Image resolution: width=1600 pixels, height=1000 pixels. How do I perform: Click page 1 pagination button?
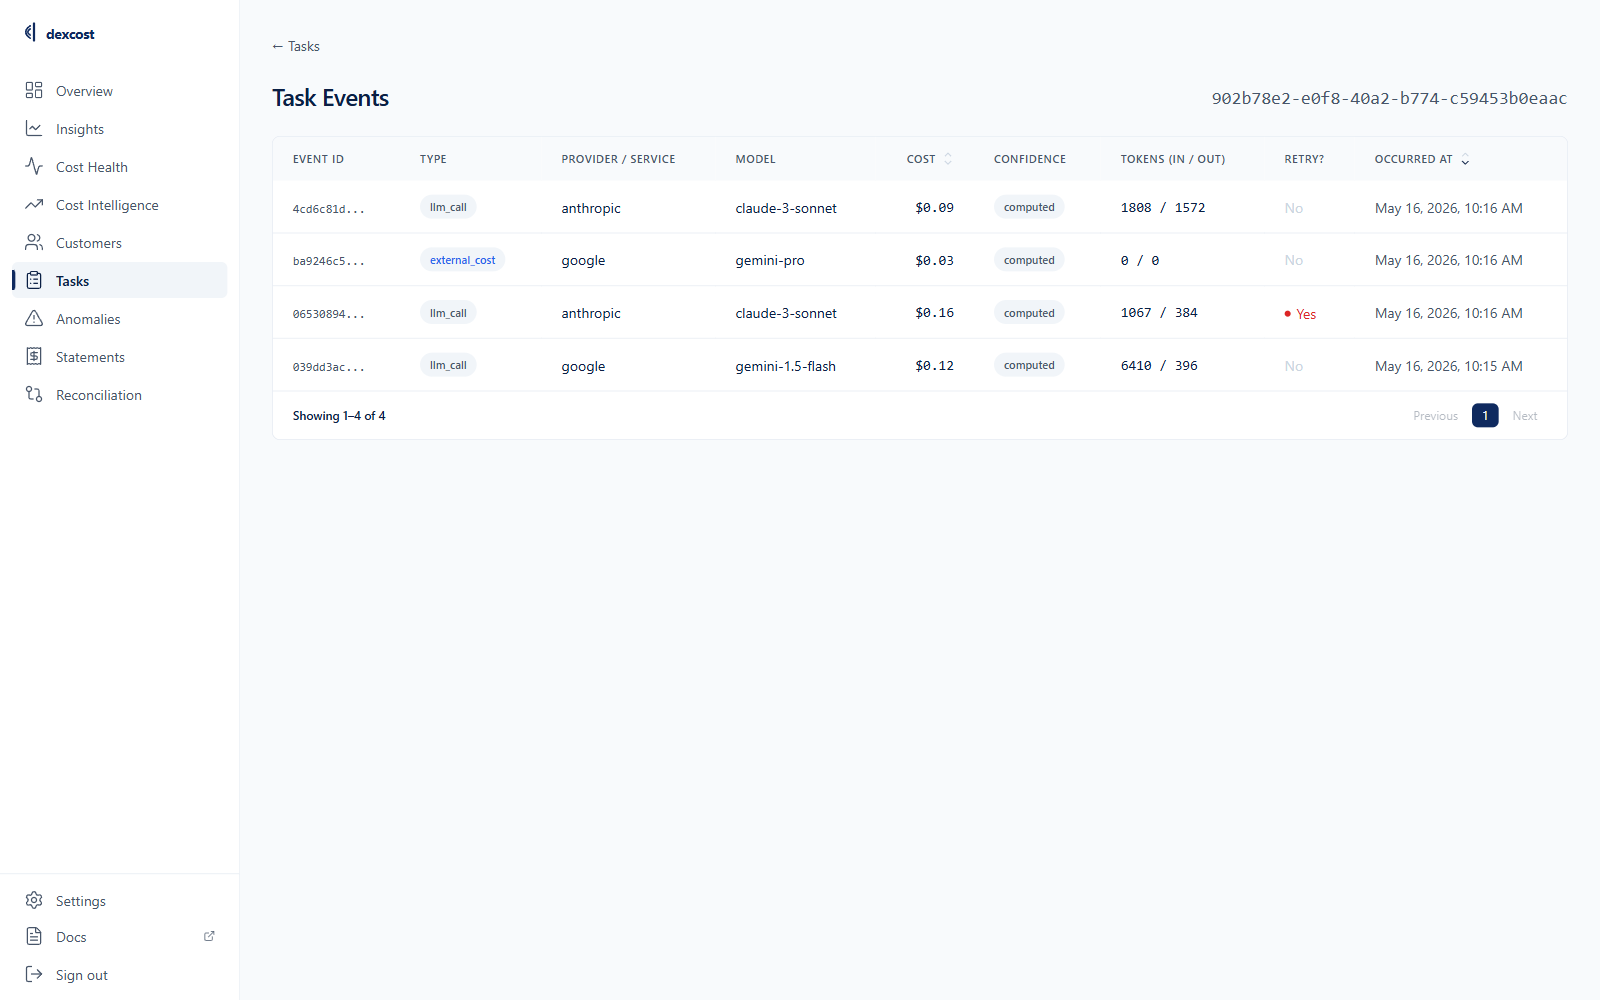1485,415
